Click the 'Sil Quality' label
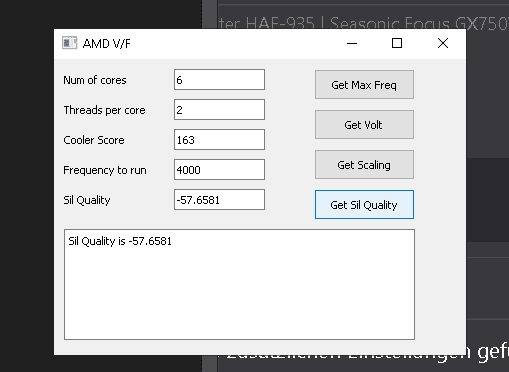 [x=87, y=200]
